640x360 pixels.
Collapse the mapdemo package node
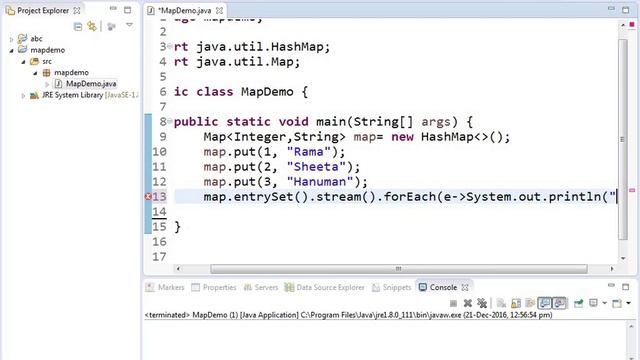pyautogui.click(x=35, y=73)
